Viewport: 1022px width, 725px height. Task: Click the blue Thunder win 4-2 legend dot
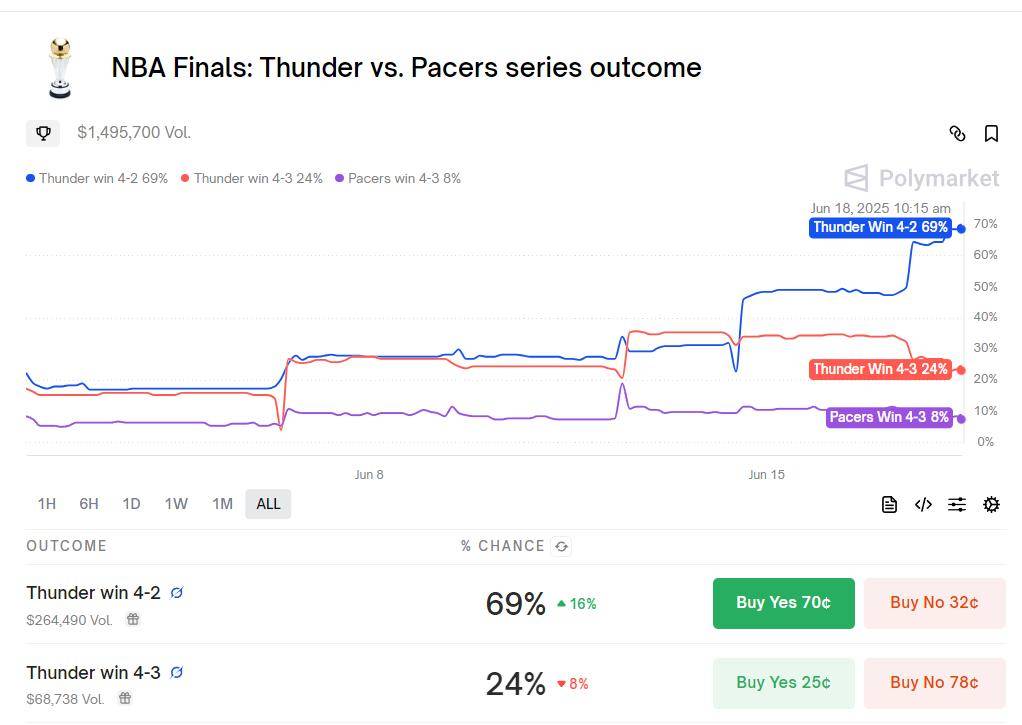click(x=30, y=178)
